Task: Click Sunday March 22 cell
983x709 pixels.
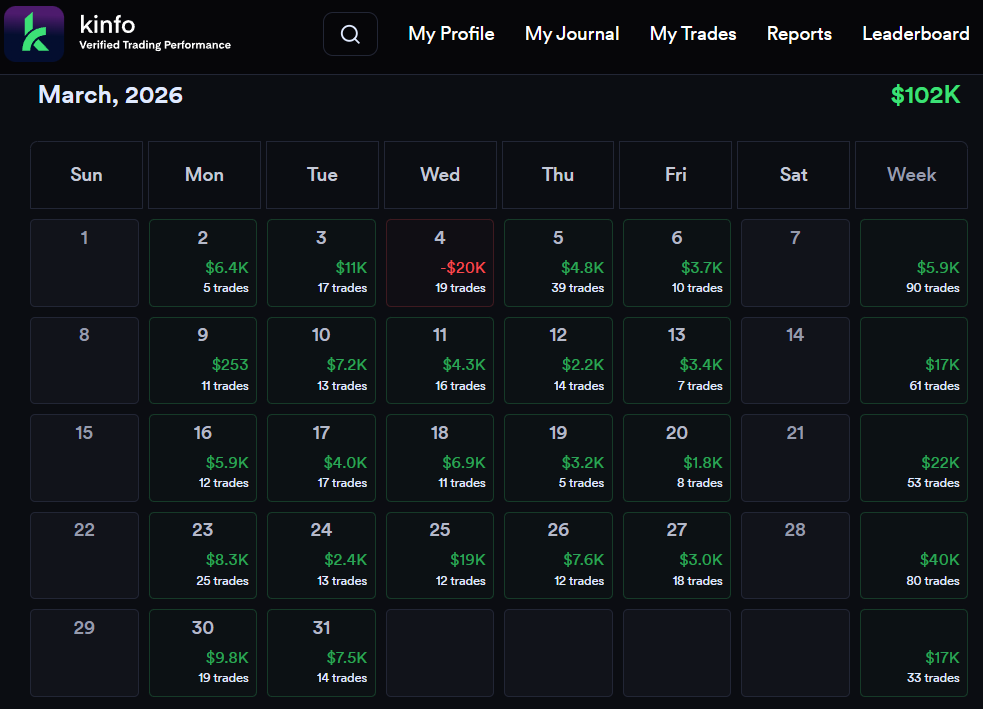Action: 85,555
